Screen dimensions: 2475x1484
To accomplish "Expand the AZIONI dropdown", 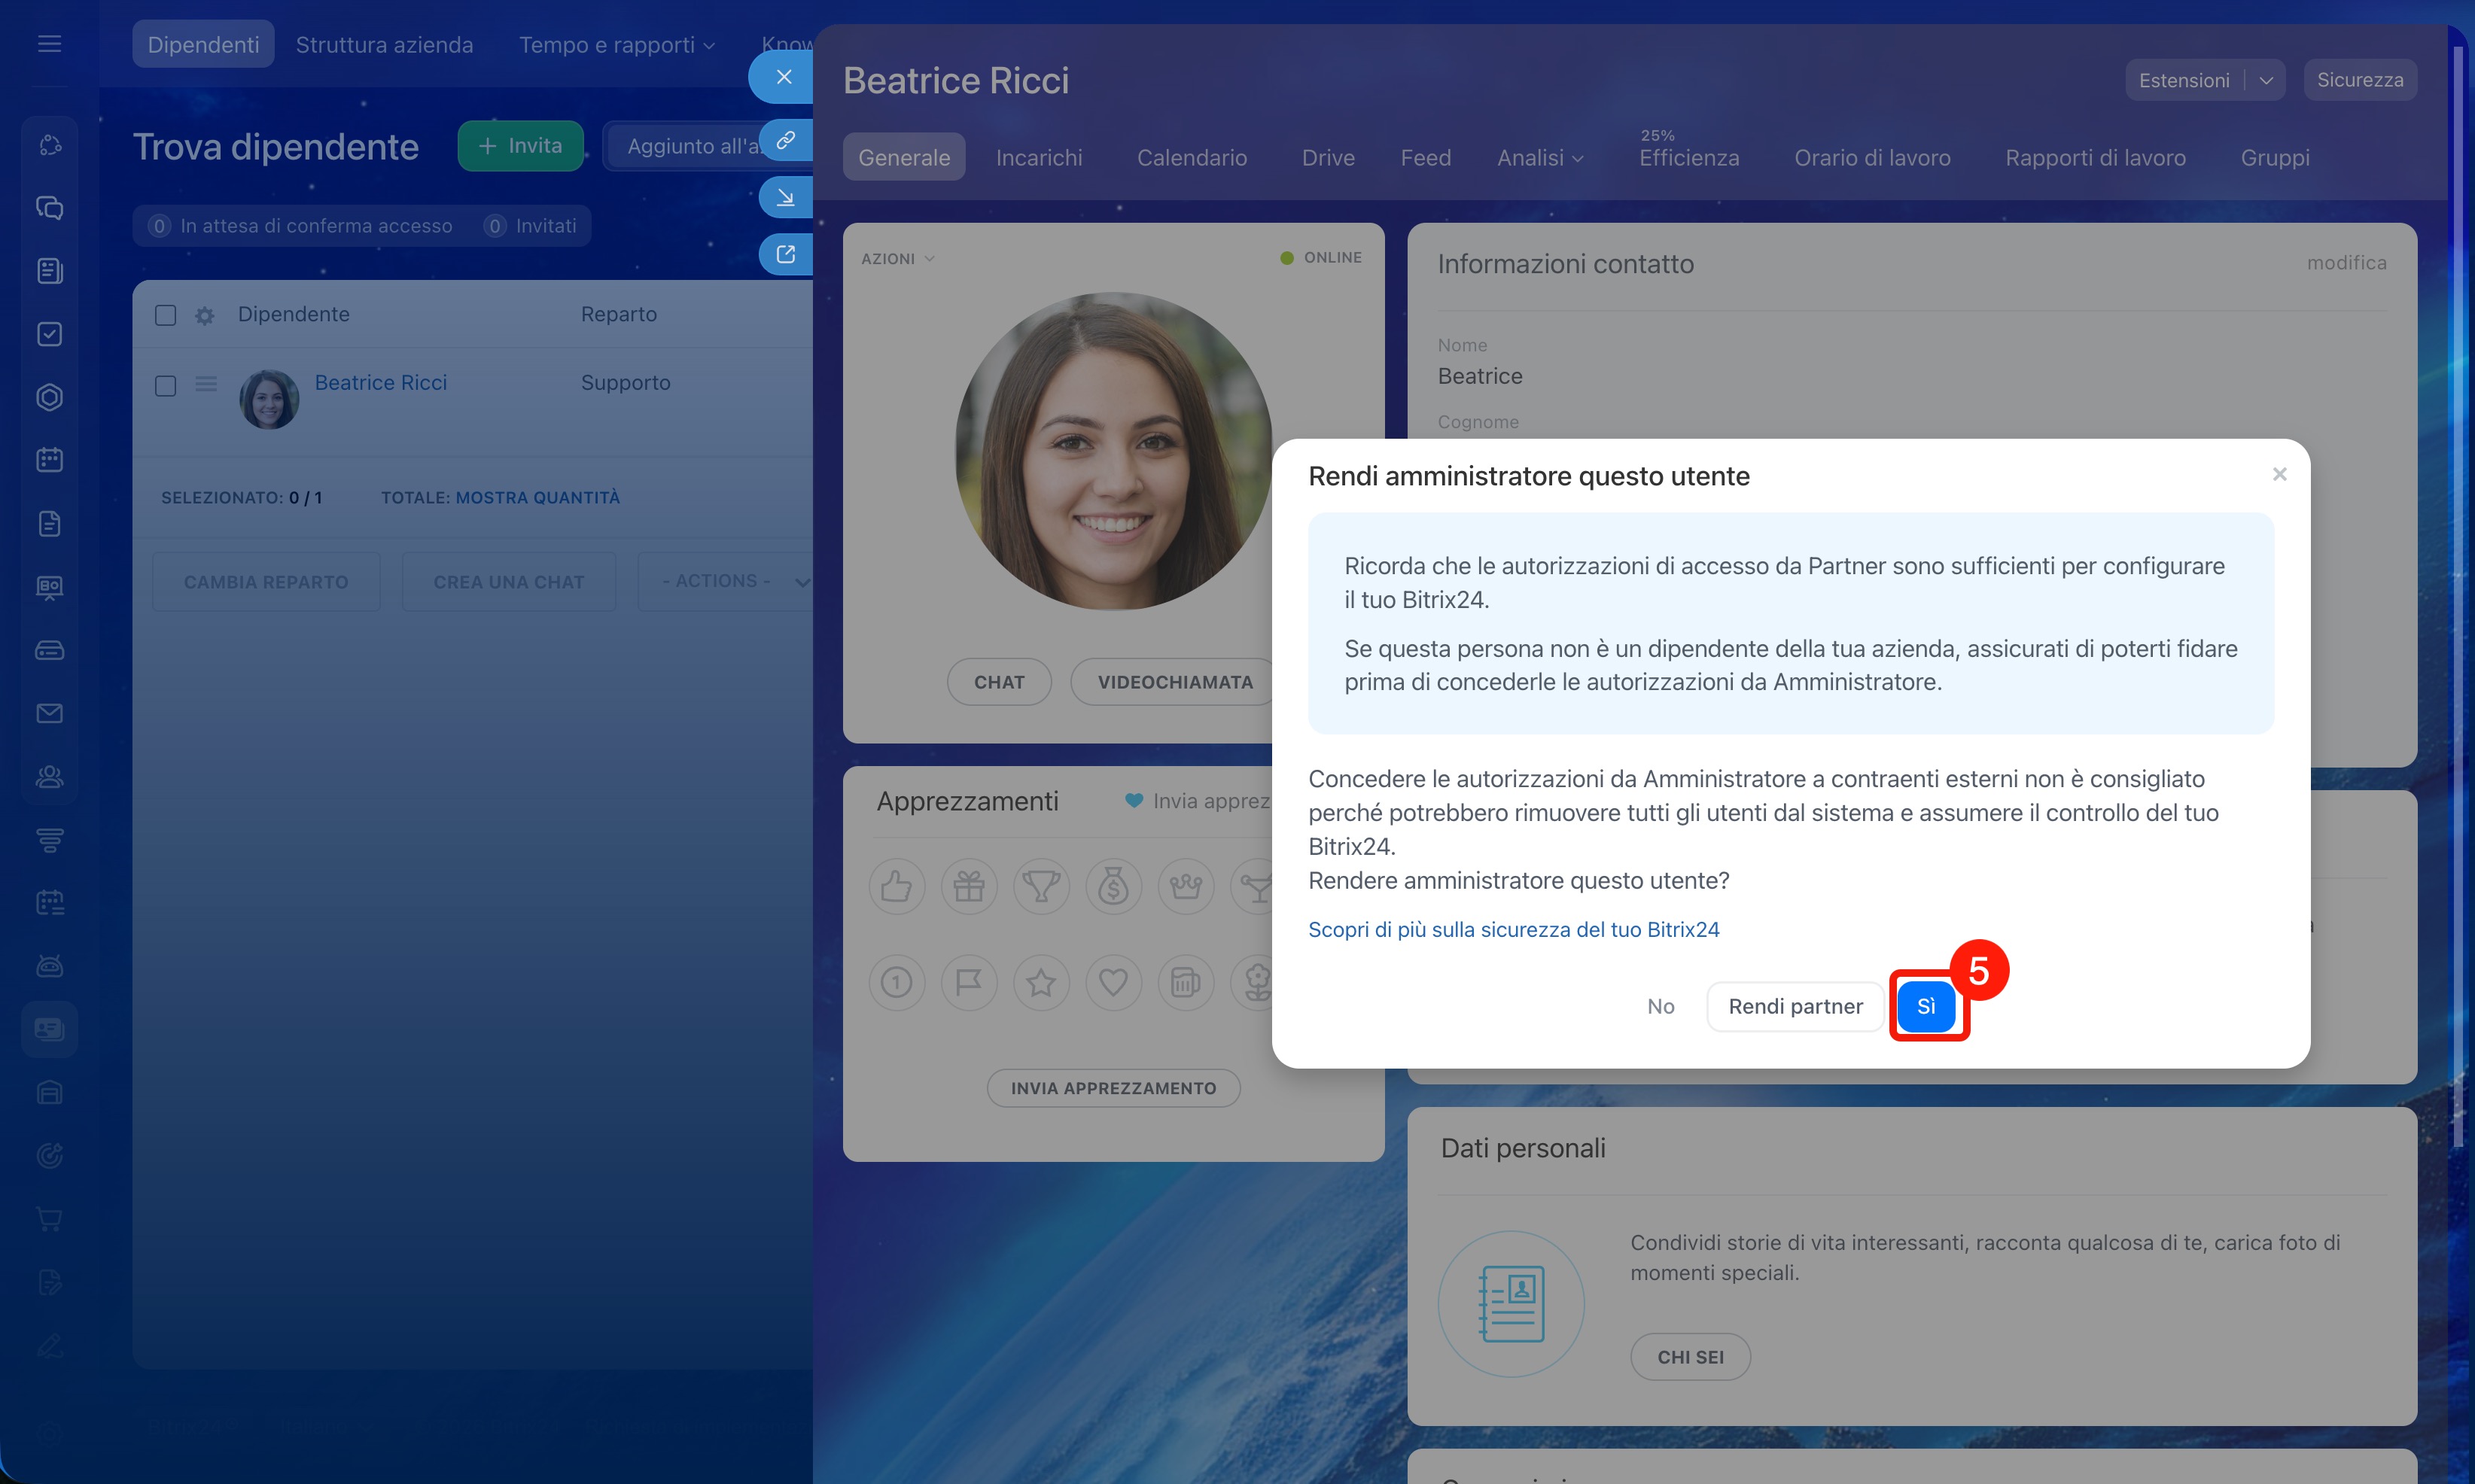I will [x=897, y=258].
